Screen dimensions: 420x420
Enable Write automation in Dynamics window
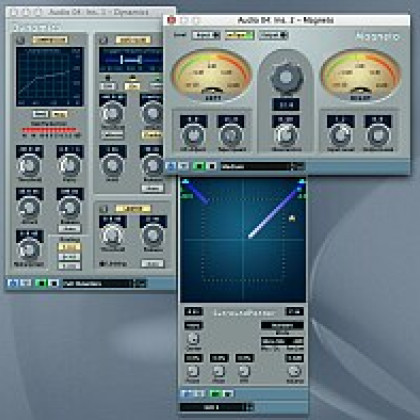(53, 283)
